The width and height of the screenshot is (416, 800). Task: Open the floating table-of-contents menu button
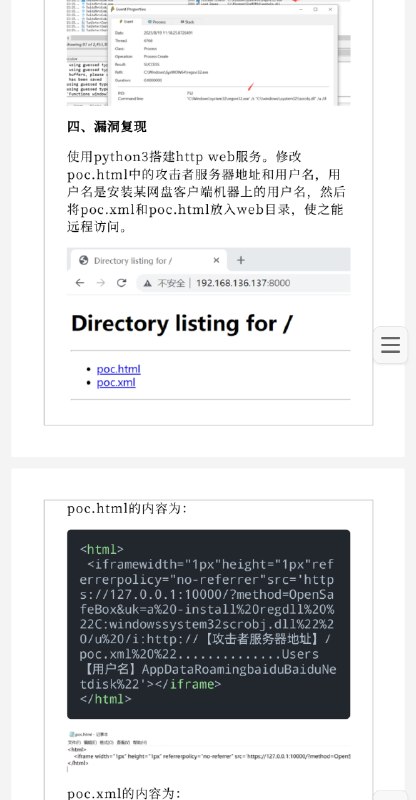390,345
